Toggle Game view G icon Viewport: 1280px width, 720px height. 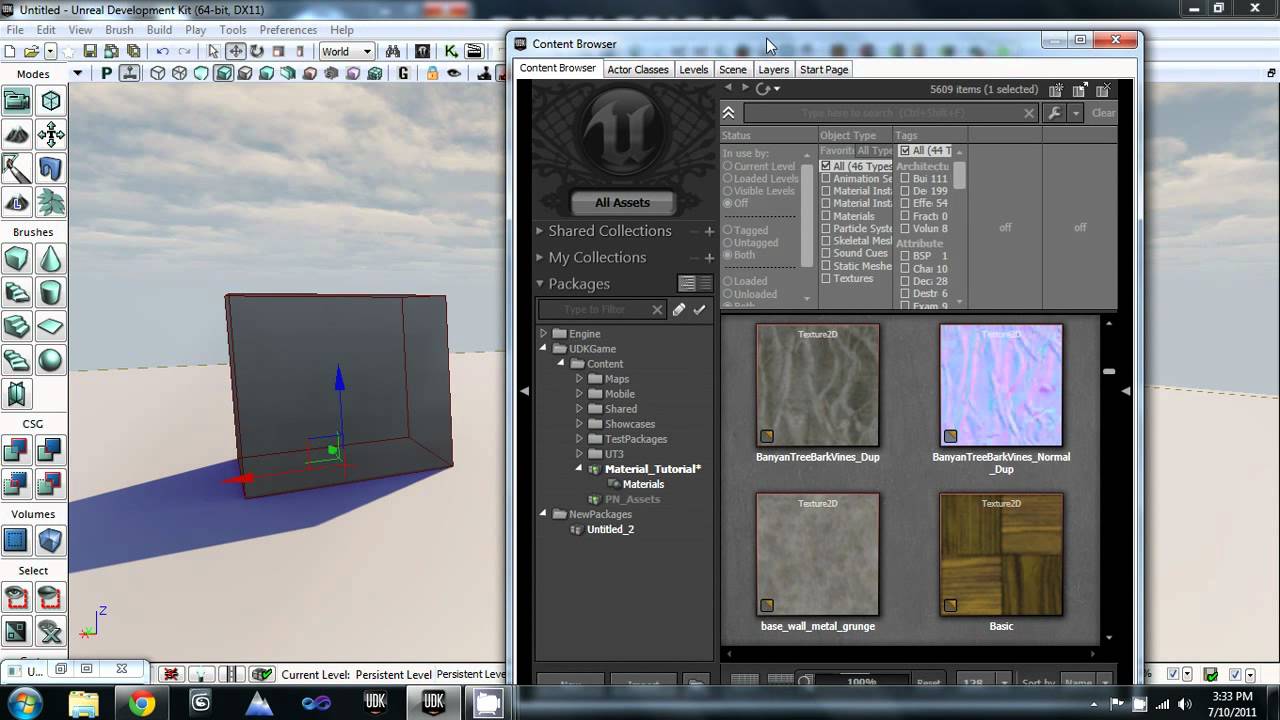tap(404, 73)
